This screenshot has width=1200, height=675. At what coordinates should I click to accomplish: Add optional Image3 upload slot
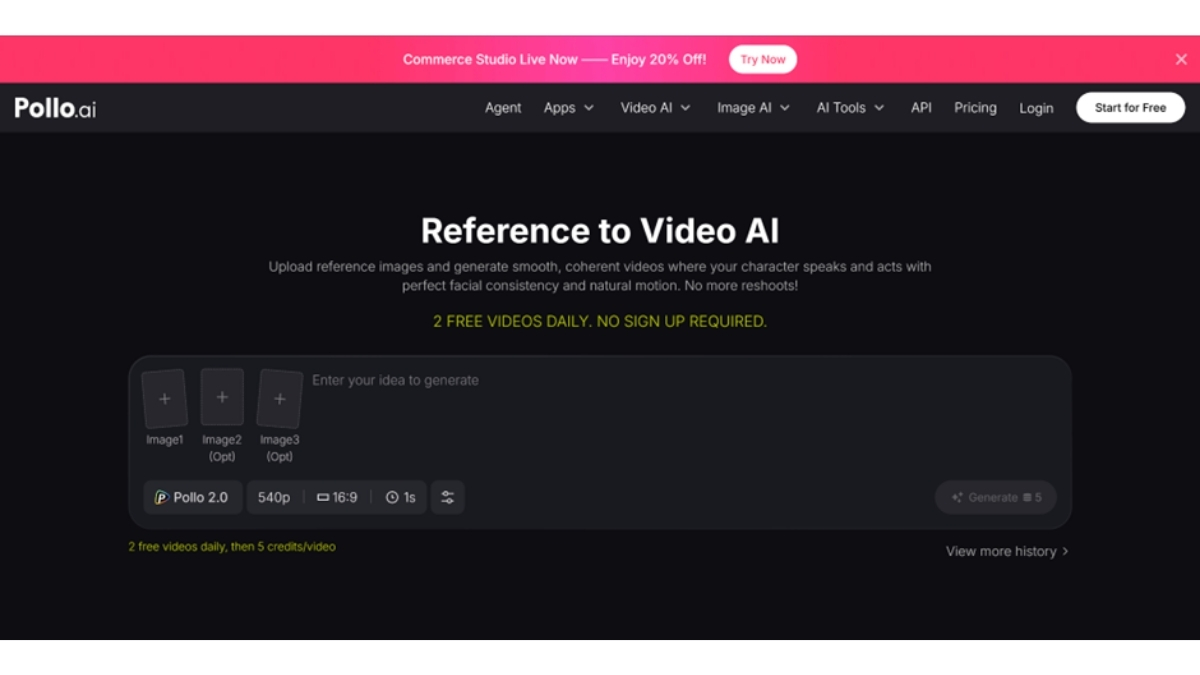pos(280,399)
